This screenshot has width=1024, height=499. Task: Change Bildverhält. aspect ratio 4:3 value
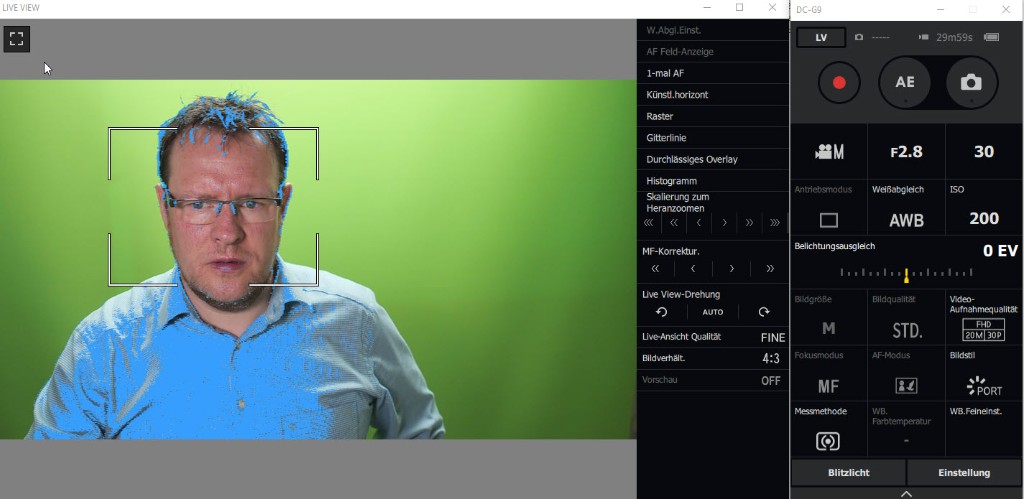tap(771, 358)
